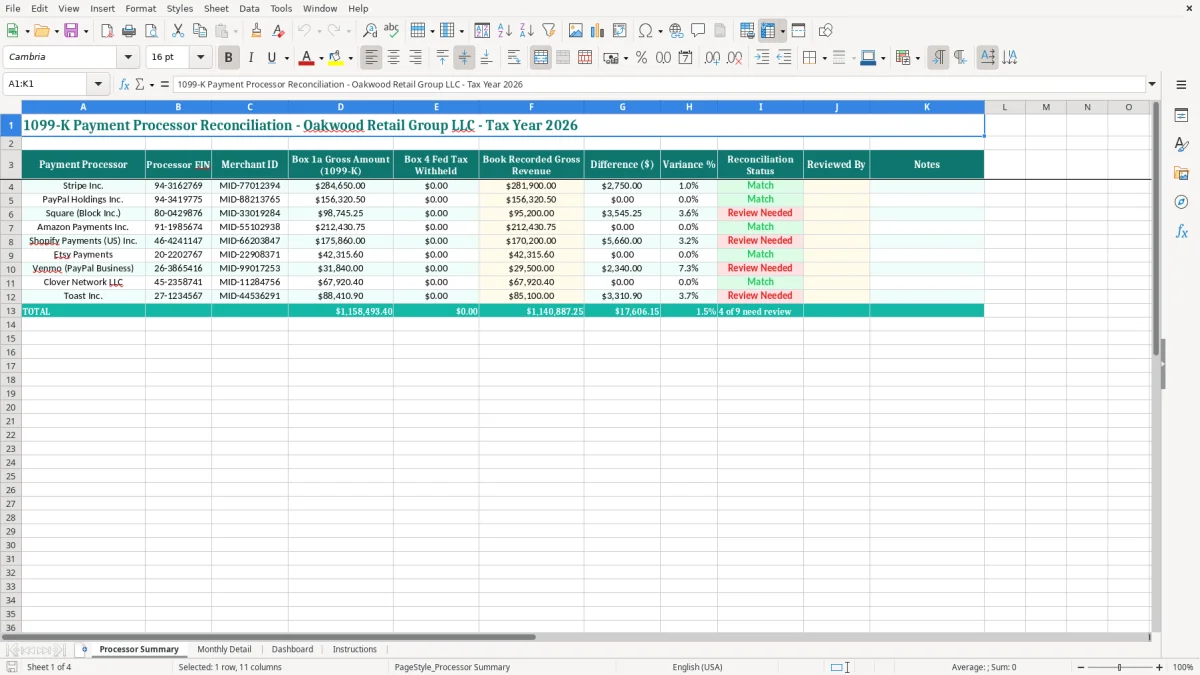Select the Clone Formatting paintbrush
Viewport: 1200px width, 675px height.
pos(256,31)
